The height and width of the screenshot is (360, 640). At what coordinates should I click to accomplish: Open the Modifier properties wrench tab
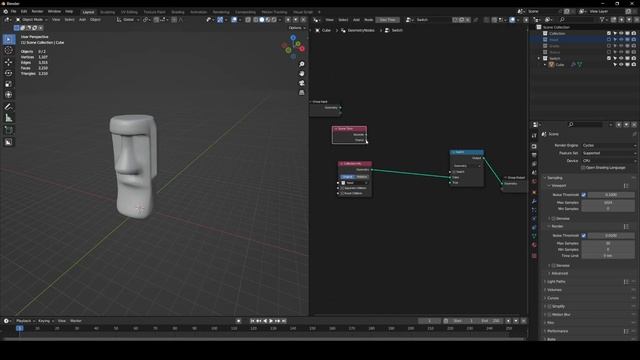click(x=534, y=201)
